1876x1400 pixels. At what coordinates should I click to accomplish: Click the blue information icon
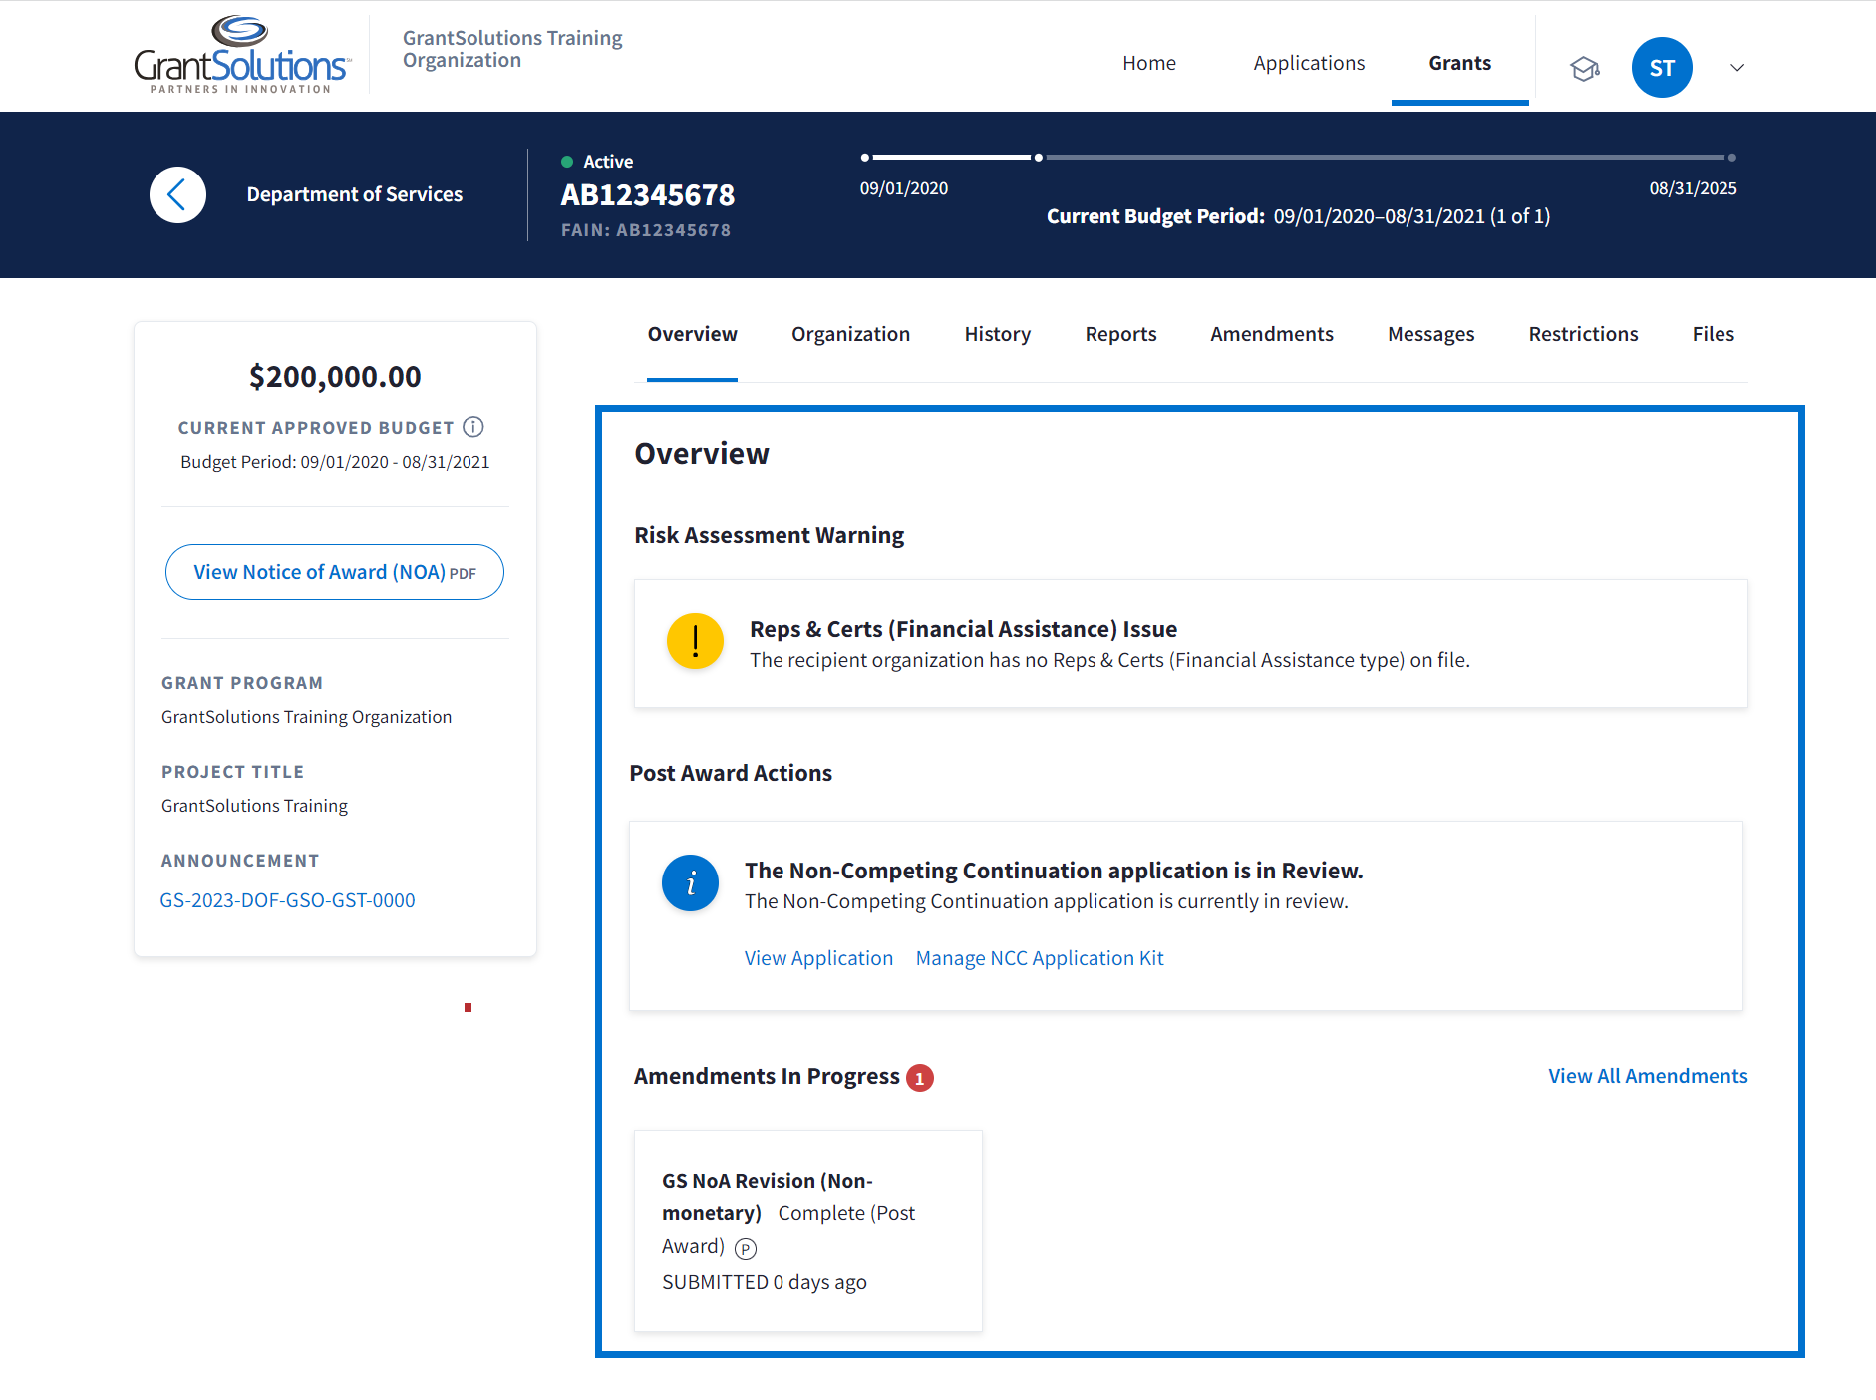pyautogui.click(x=690, y=883)
